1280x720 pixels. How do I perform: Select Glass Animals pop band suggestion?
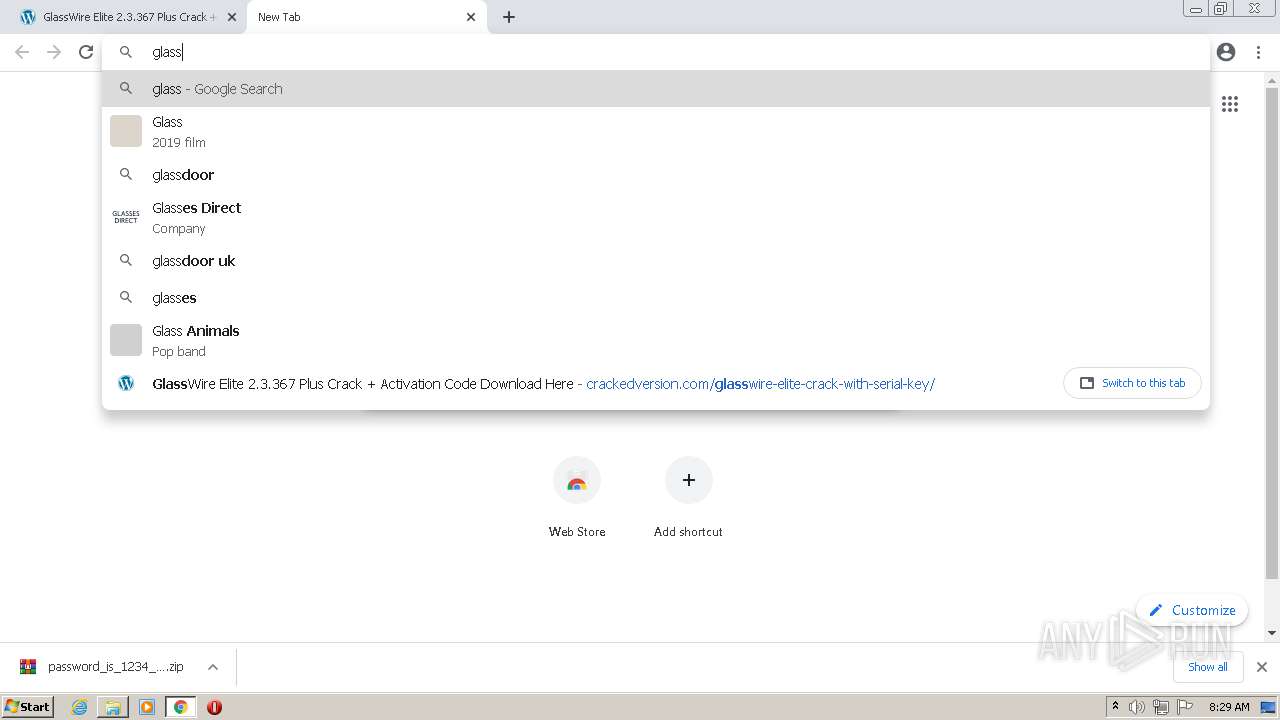[655, 340]
